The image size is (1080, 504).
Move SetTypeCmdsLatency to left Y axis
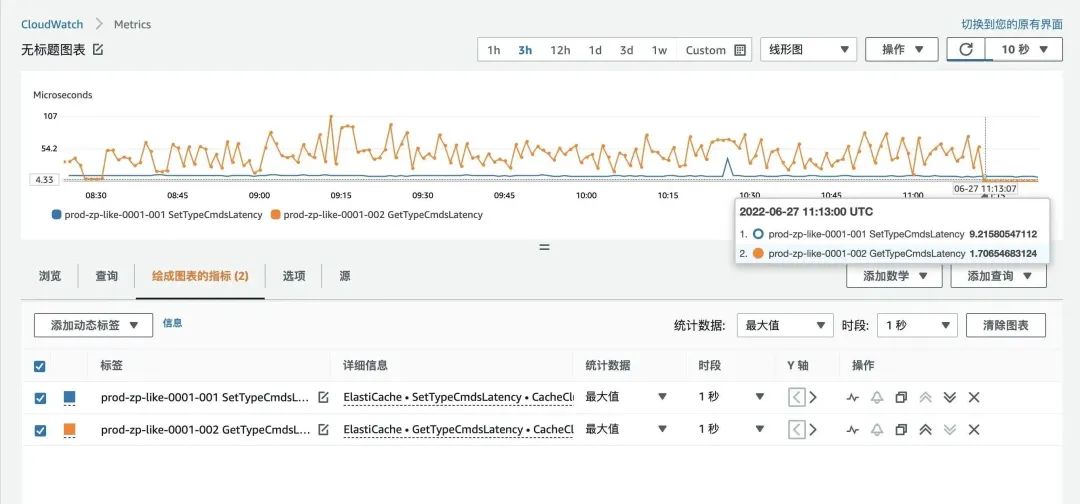pos(797,397)
